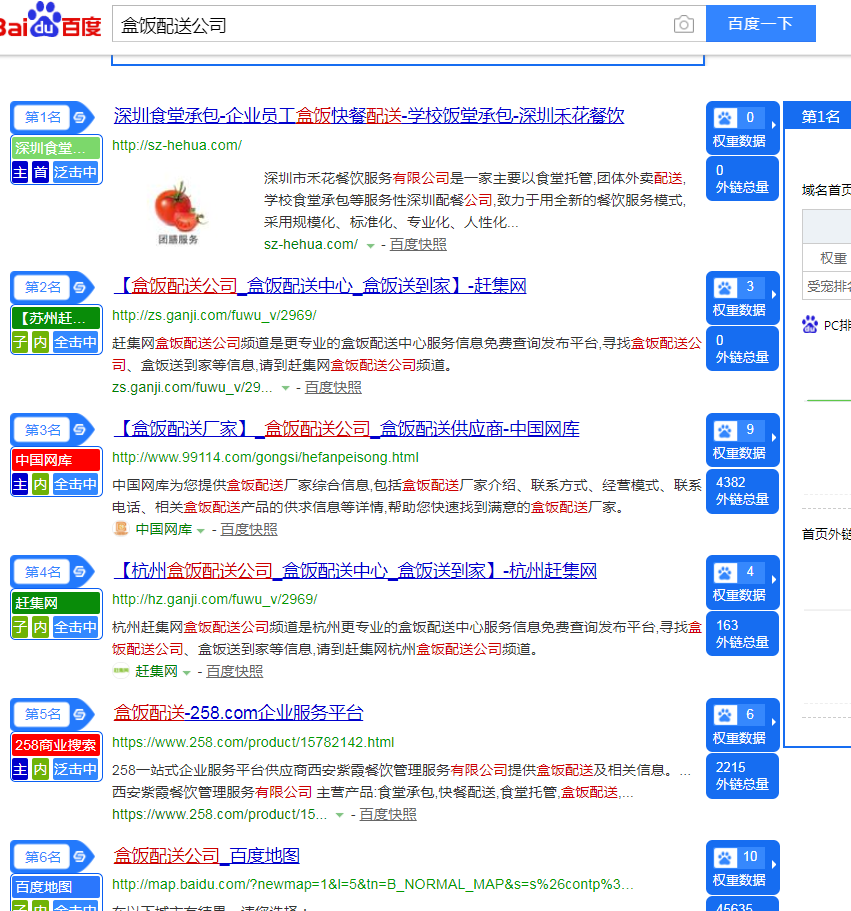Open 深圳食堂承包 result title link
The height and width of the screenshot is (911, 851).
tap(369, 116)
